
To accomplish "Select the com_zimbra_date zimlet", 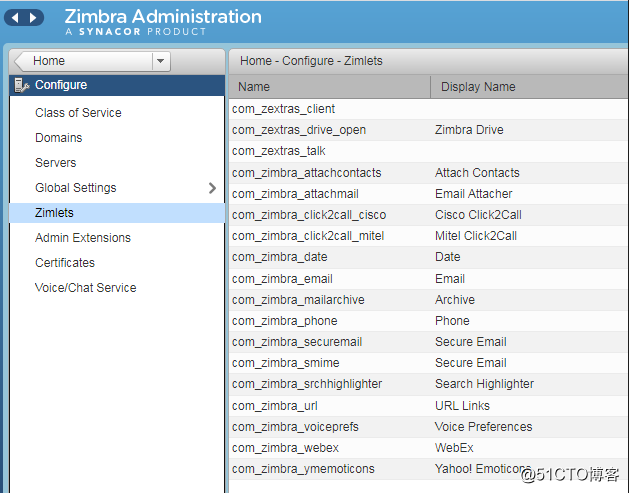I will 280,257.
